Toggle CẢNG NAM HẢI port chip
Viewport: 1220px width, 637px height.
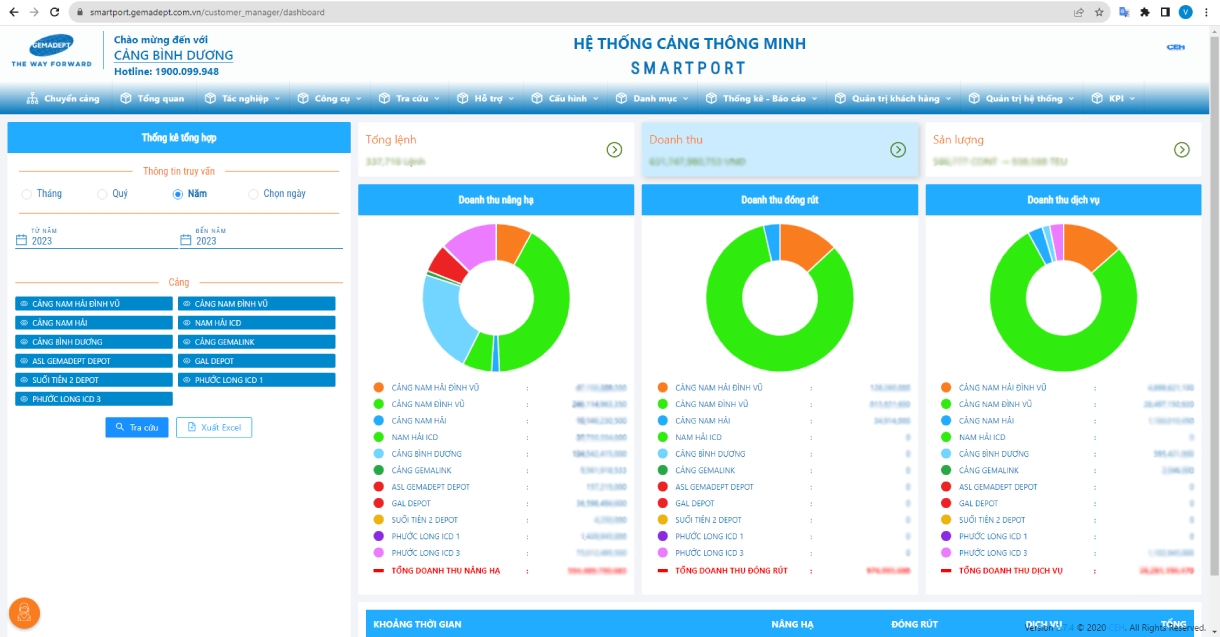pyautogui.click(x=94, y=323)
